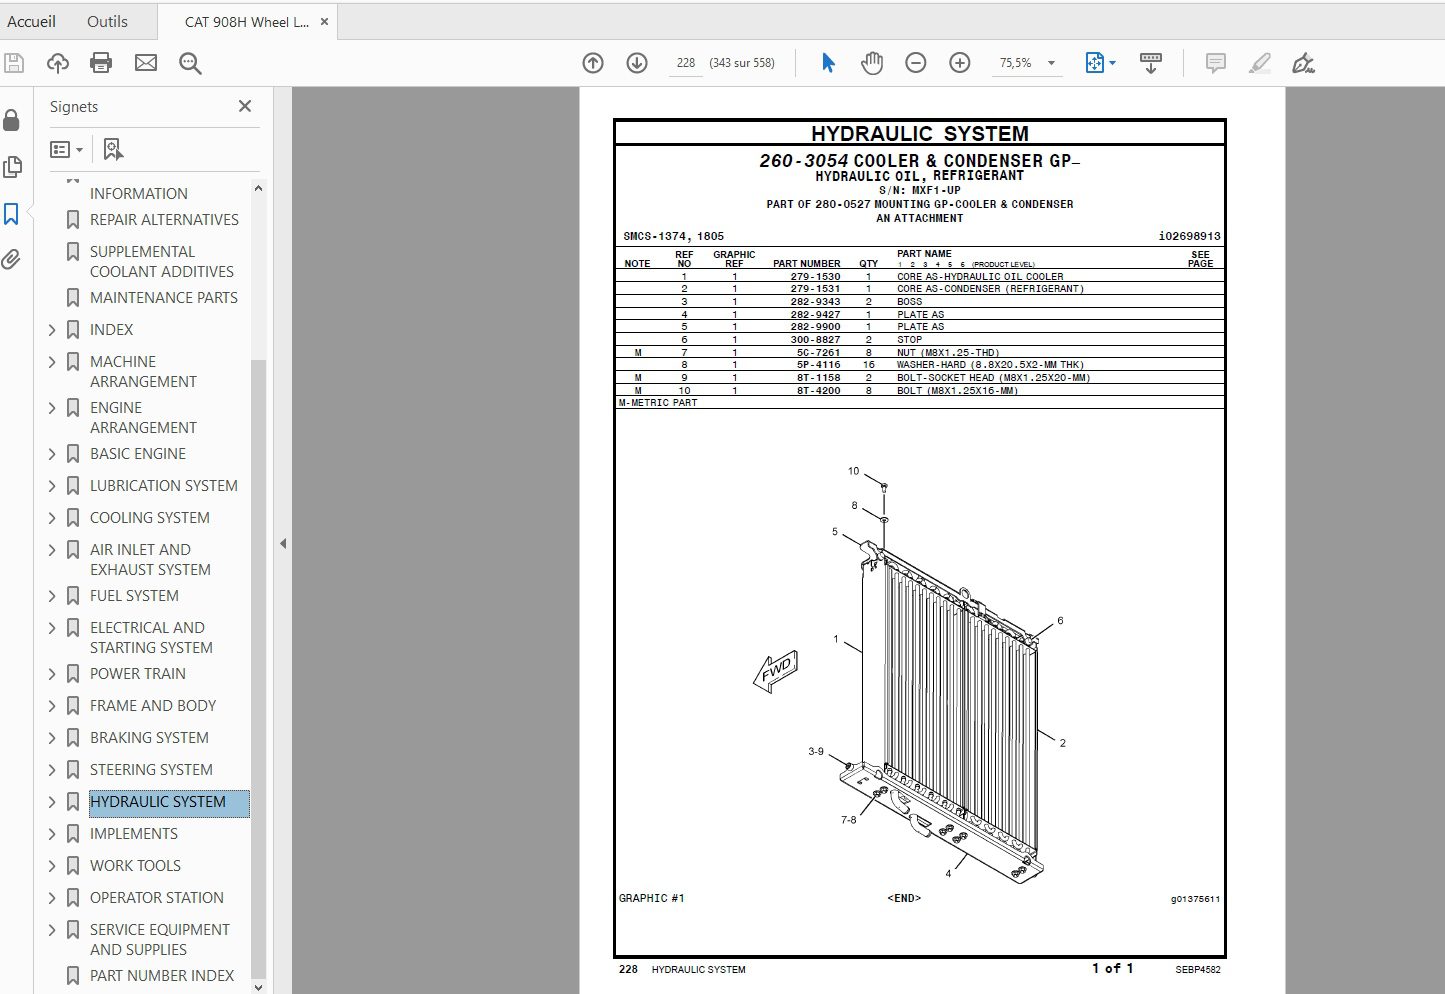Screen dimensions: 1445x994
Task: Click part number 279-1530 in table
Action: click(x=815, y=277)
